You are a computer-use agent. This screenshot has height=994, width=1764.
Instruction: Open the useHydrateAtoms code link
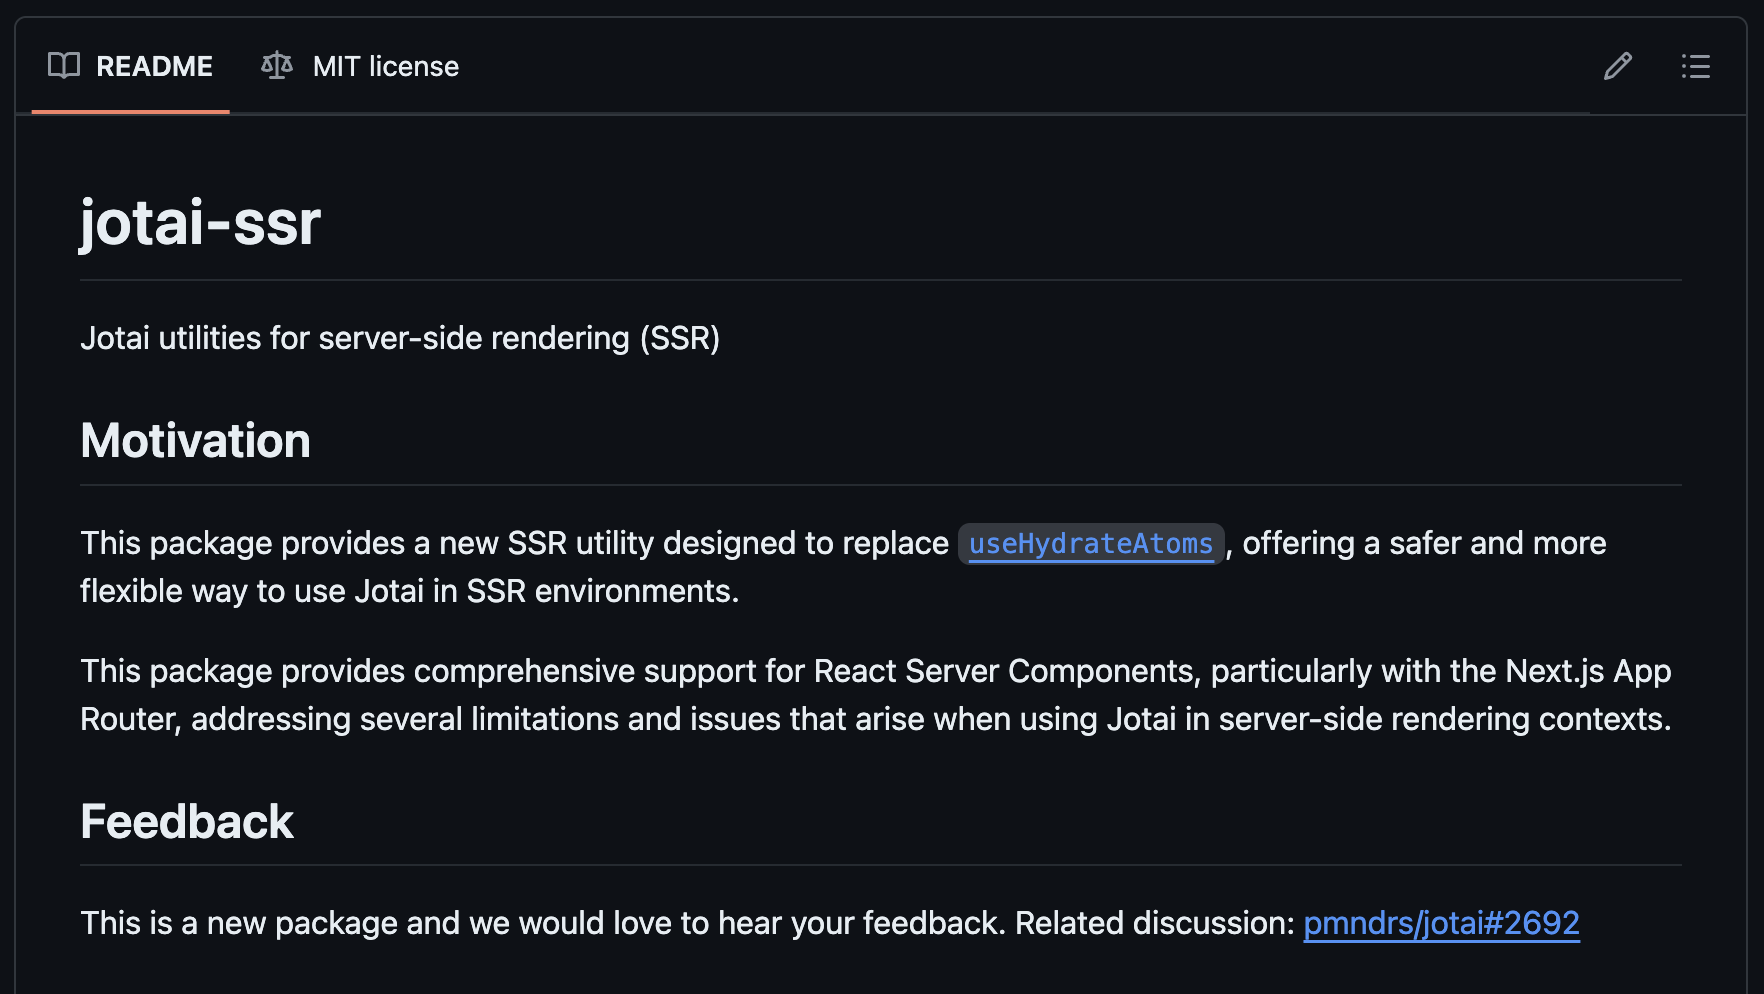1091,544
